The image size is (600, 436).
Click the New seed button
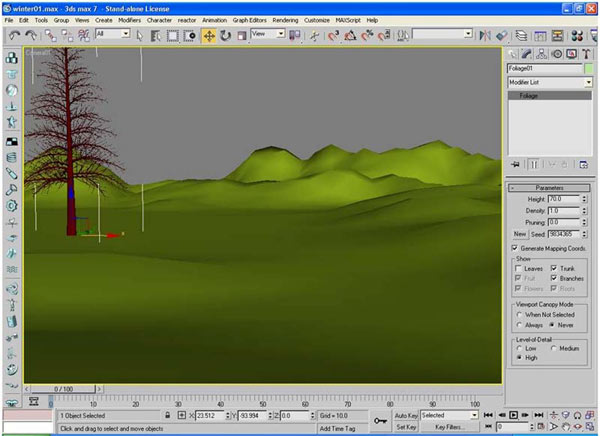pos(520,234)
